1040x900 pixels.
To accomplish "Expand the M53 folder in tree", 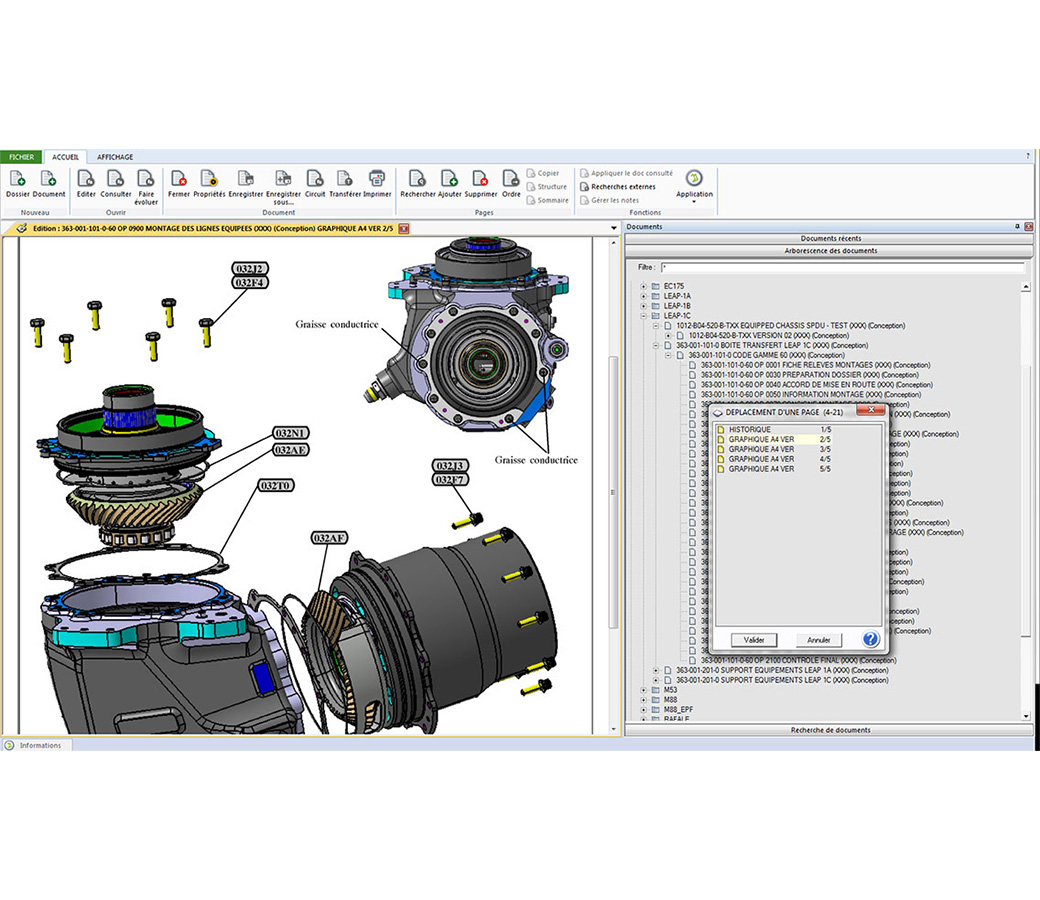I will (x=644, y=690).
